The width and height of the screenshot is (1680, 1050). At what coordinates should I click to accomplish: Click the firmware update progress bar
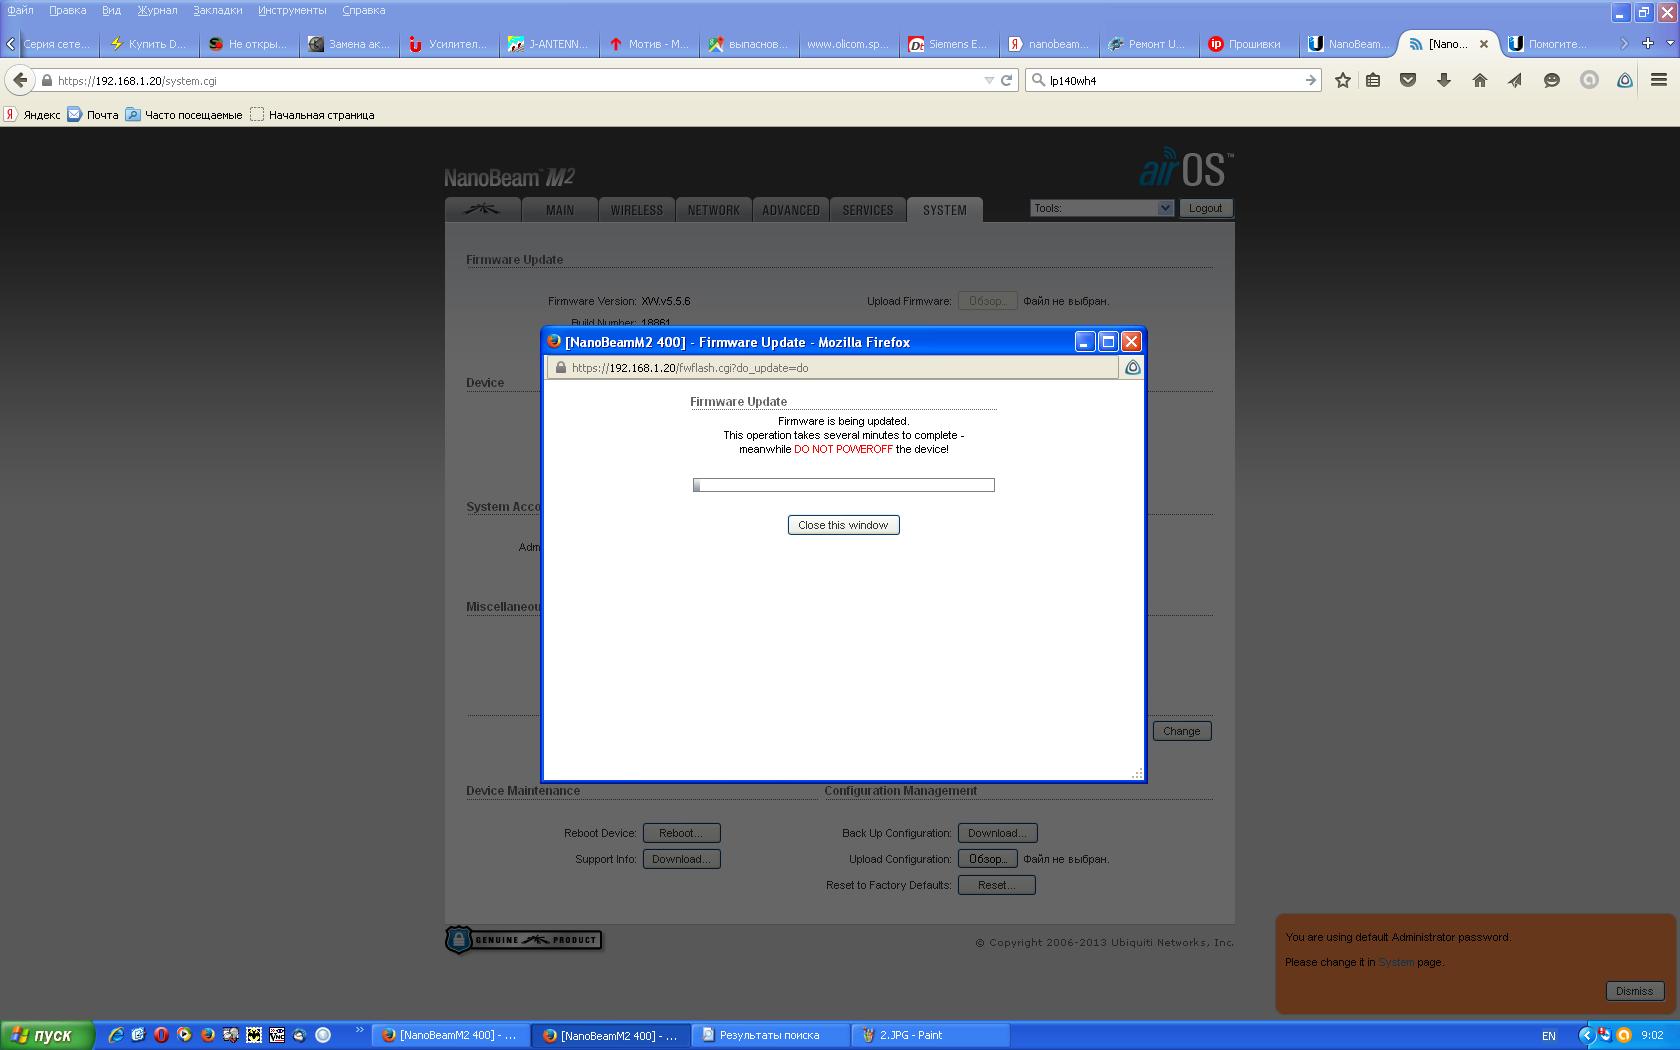pyautogui.click(x=843, y=485)
